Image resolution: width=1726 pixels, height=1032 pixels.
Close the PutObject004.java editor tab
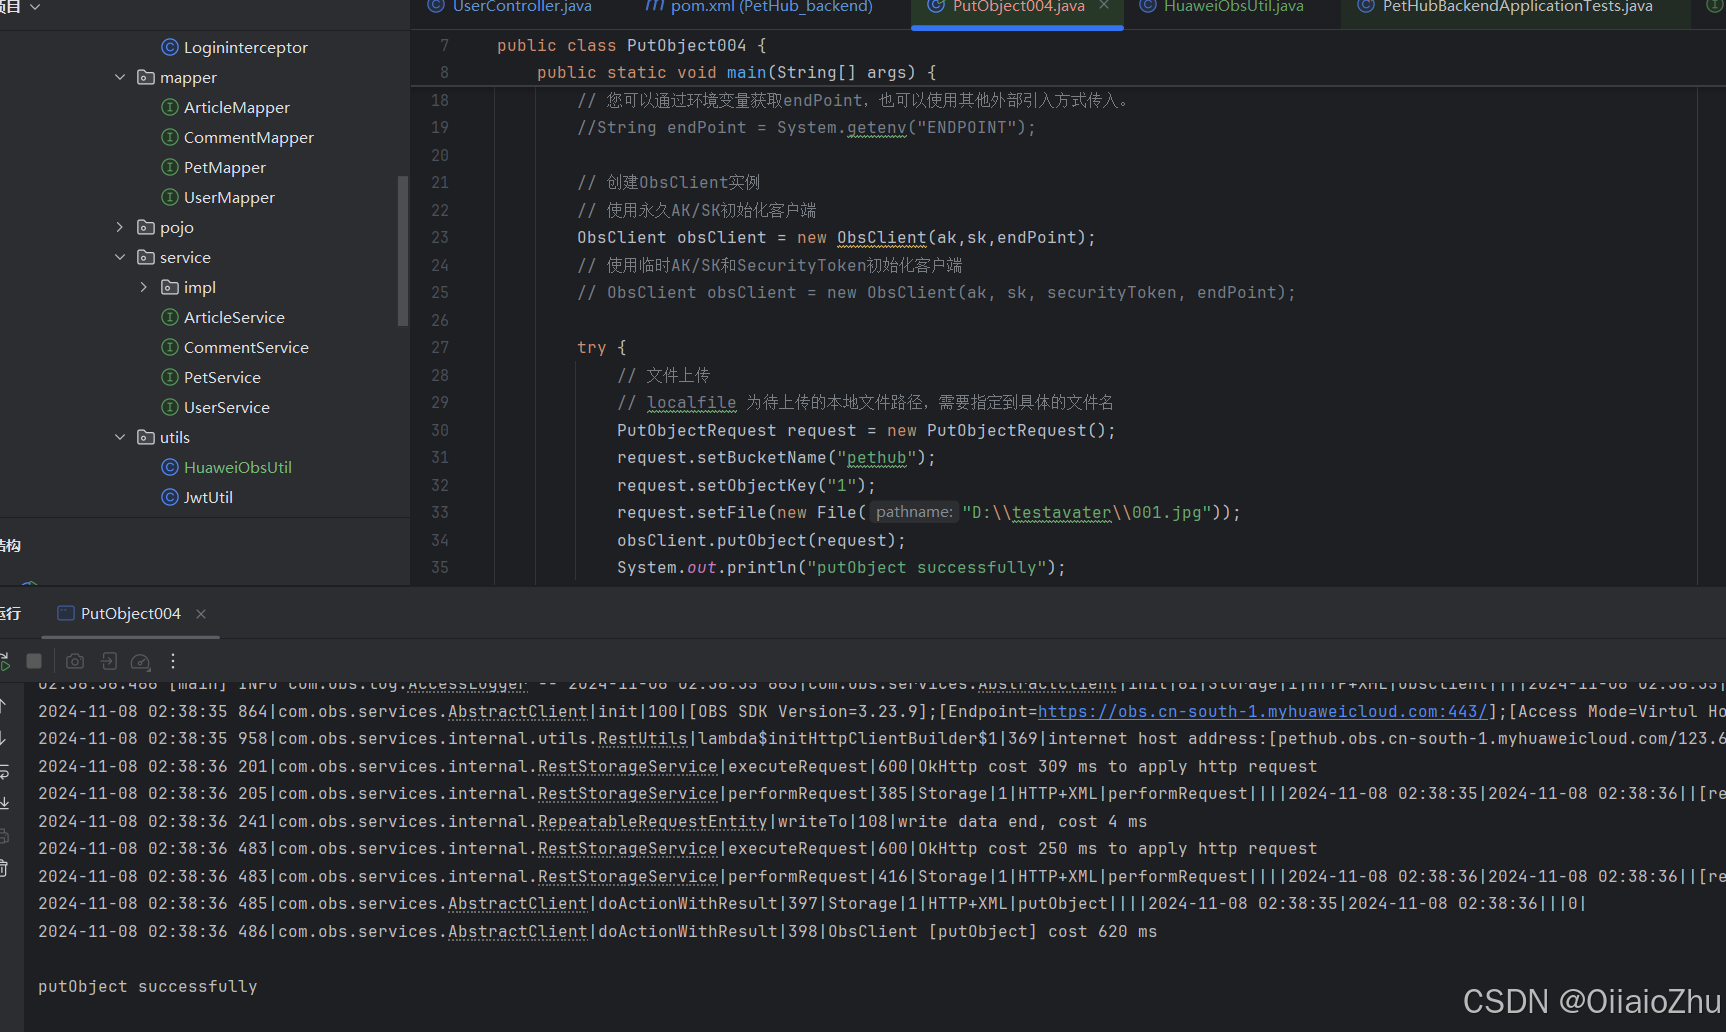pos(1104,6)
